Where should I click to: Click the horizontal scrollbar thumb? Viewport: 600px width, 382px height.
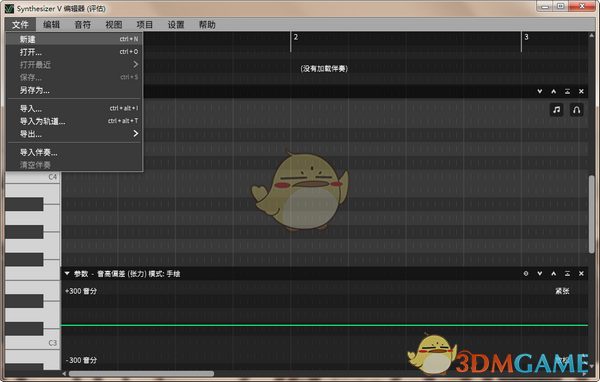pyautogui.click(x=141, y=373)
